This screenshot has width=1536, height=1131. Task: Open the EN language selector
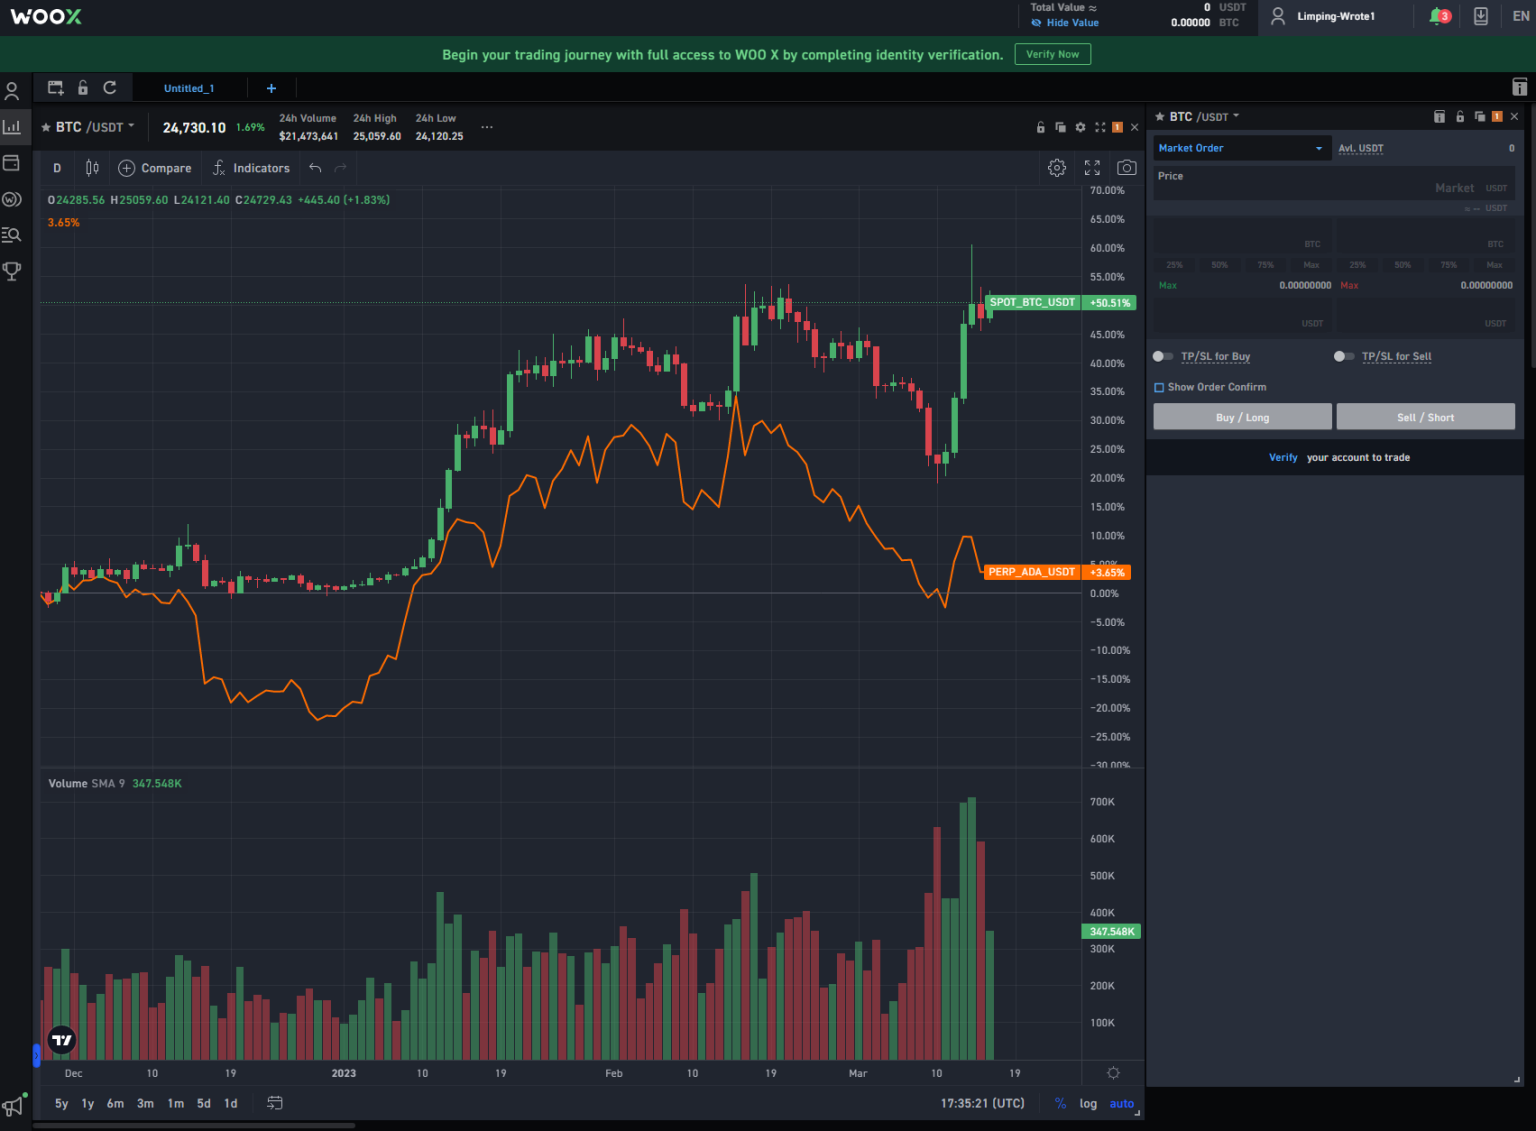point(1520,16)
